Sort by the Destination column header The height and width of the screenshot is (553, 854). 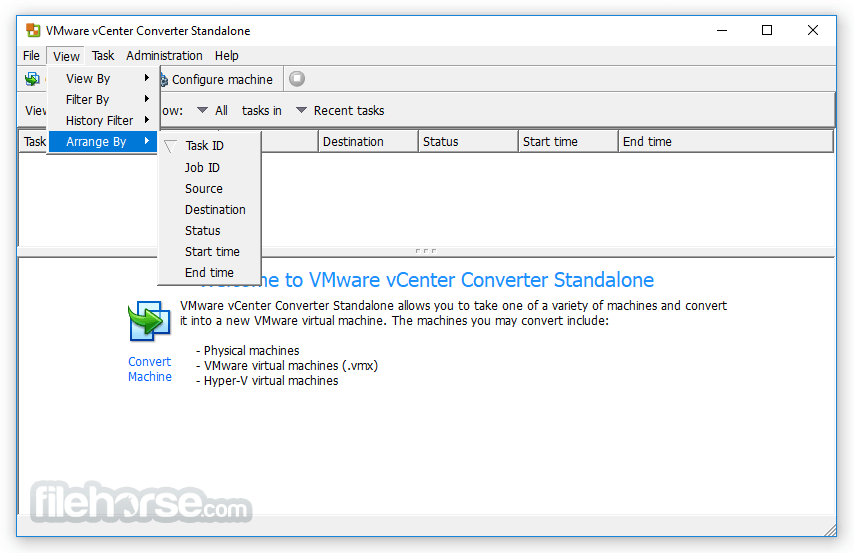[x=368, y=142]
